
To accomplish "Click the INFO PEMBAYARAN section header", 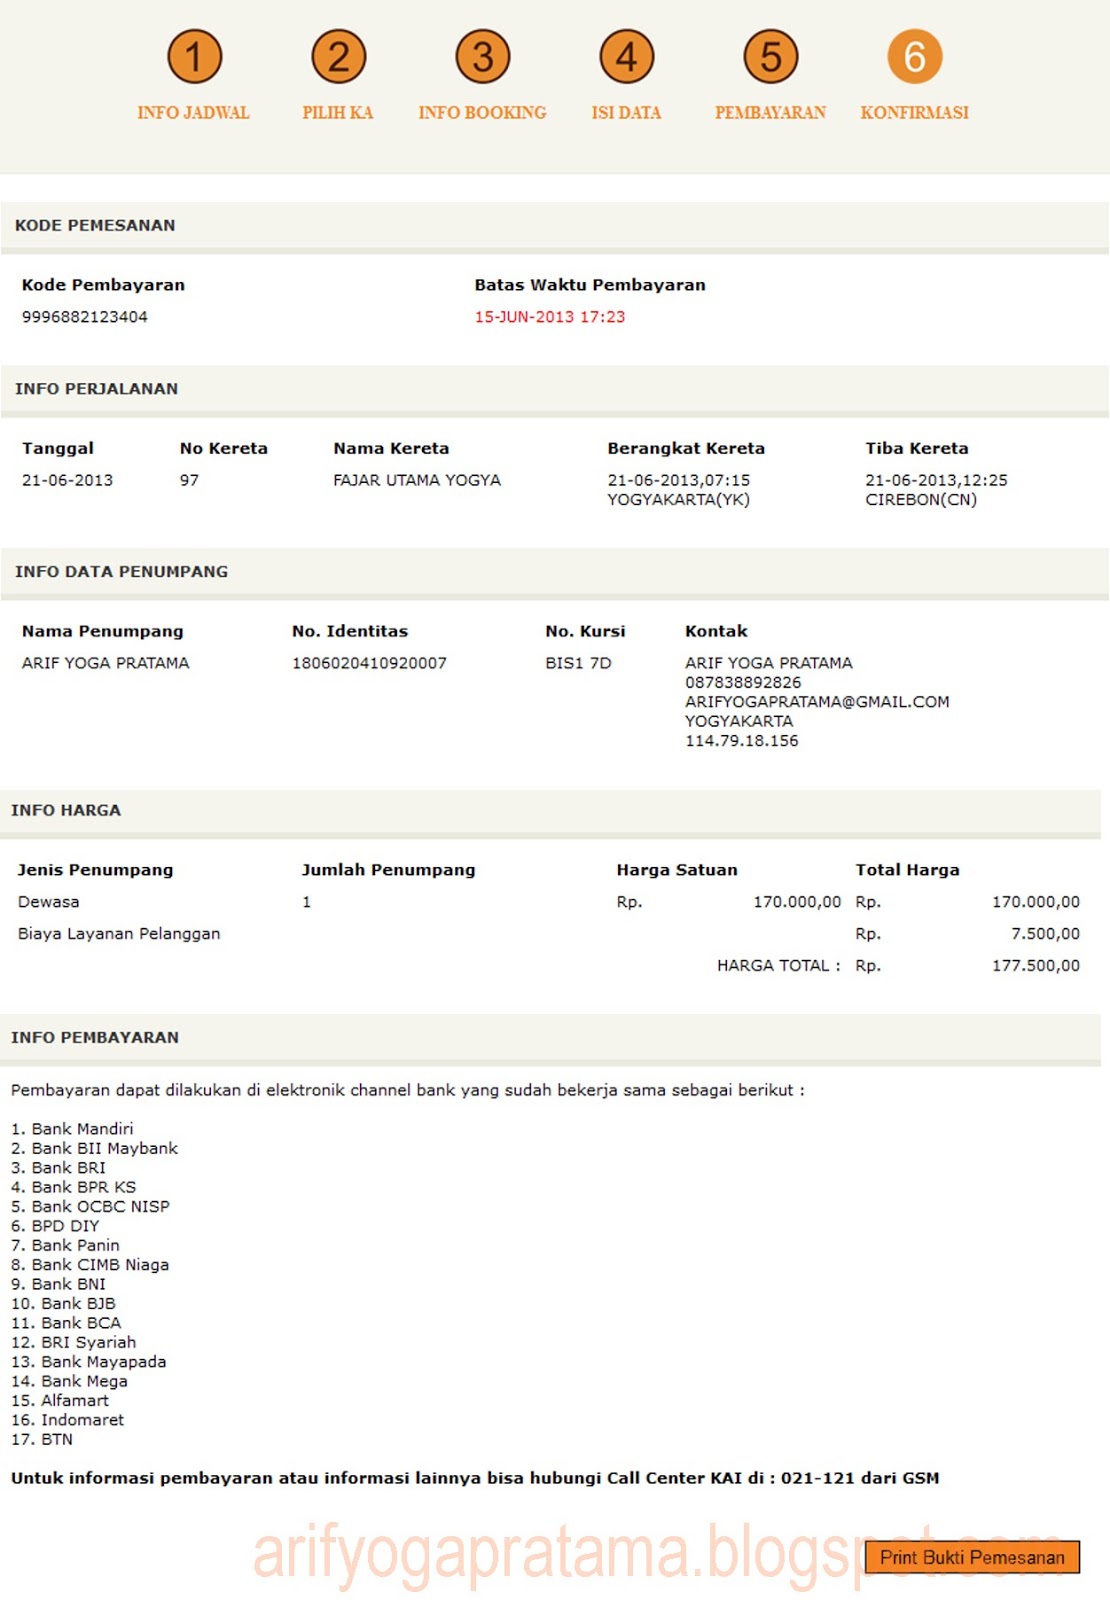I will click(x=551, y=1038).
